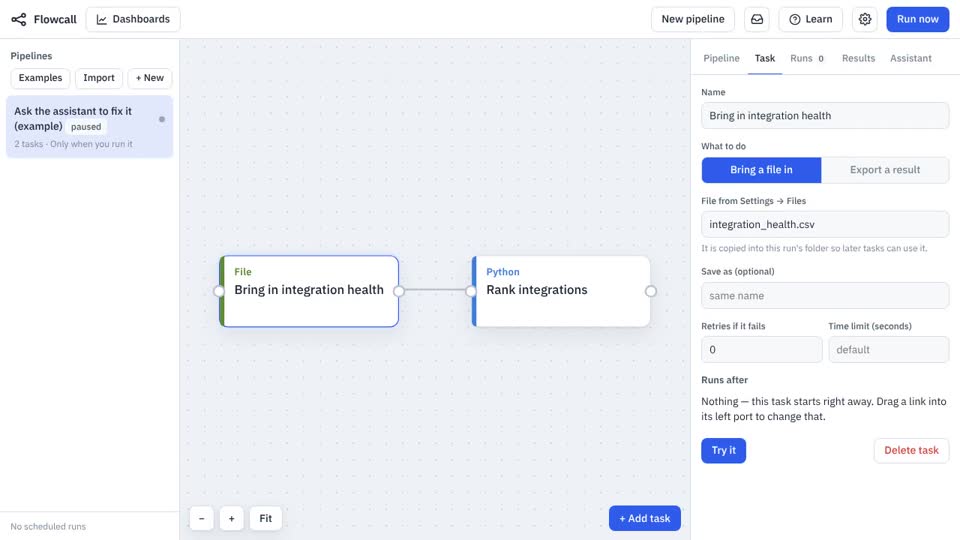Select the Rank integrations Python node

[561, 291]
